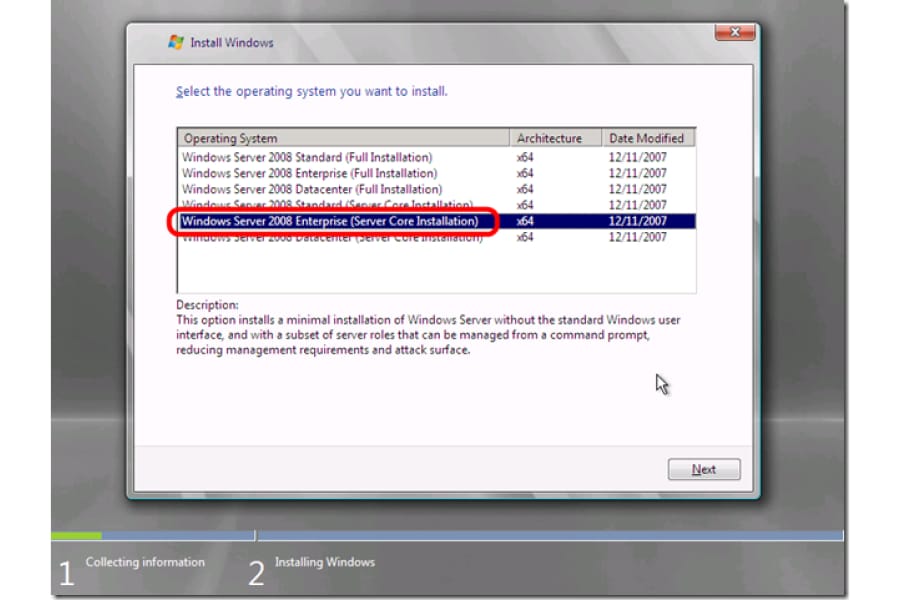Screen dimensions: 900x600
Task: Click the green setup progress bar
Action: pyautogui.click(x=77, y=535)
